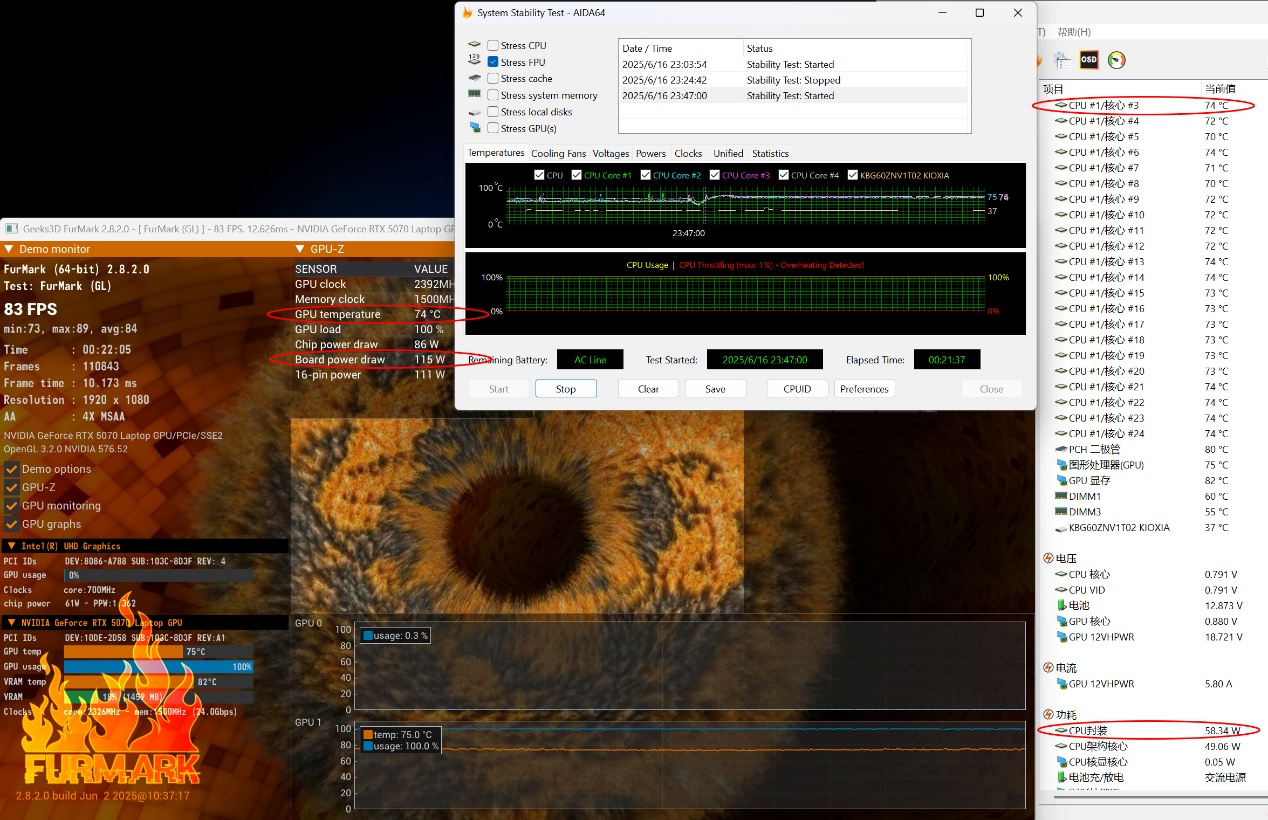Disable the GPU-Z checkbox in the FurMark panel
The width and height of the screenshot is (1268, 820).
pyautogui.click(x=12, y=487)
